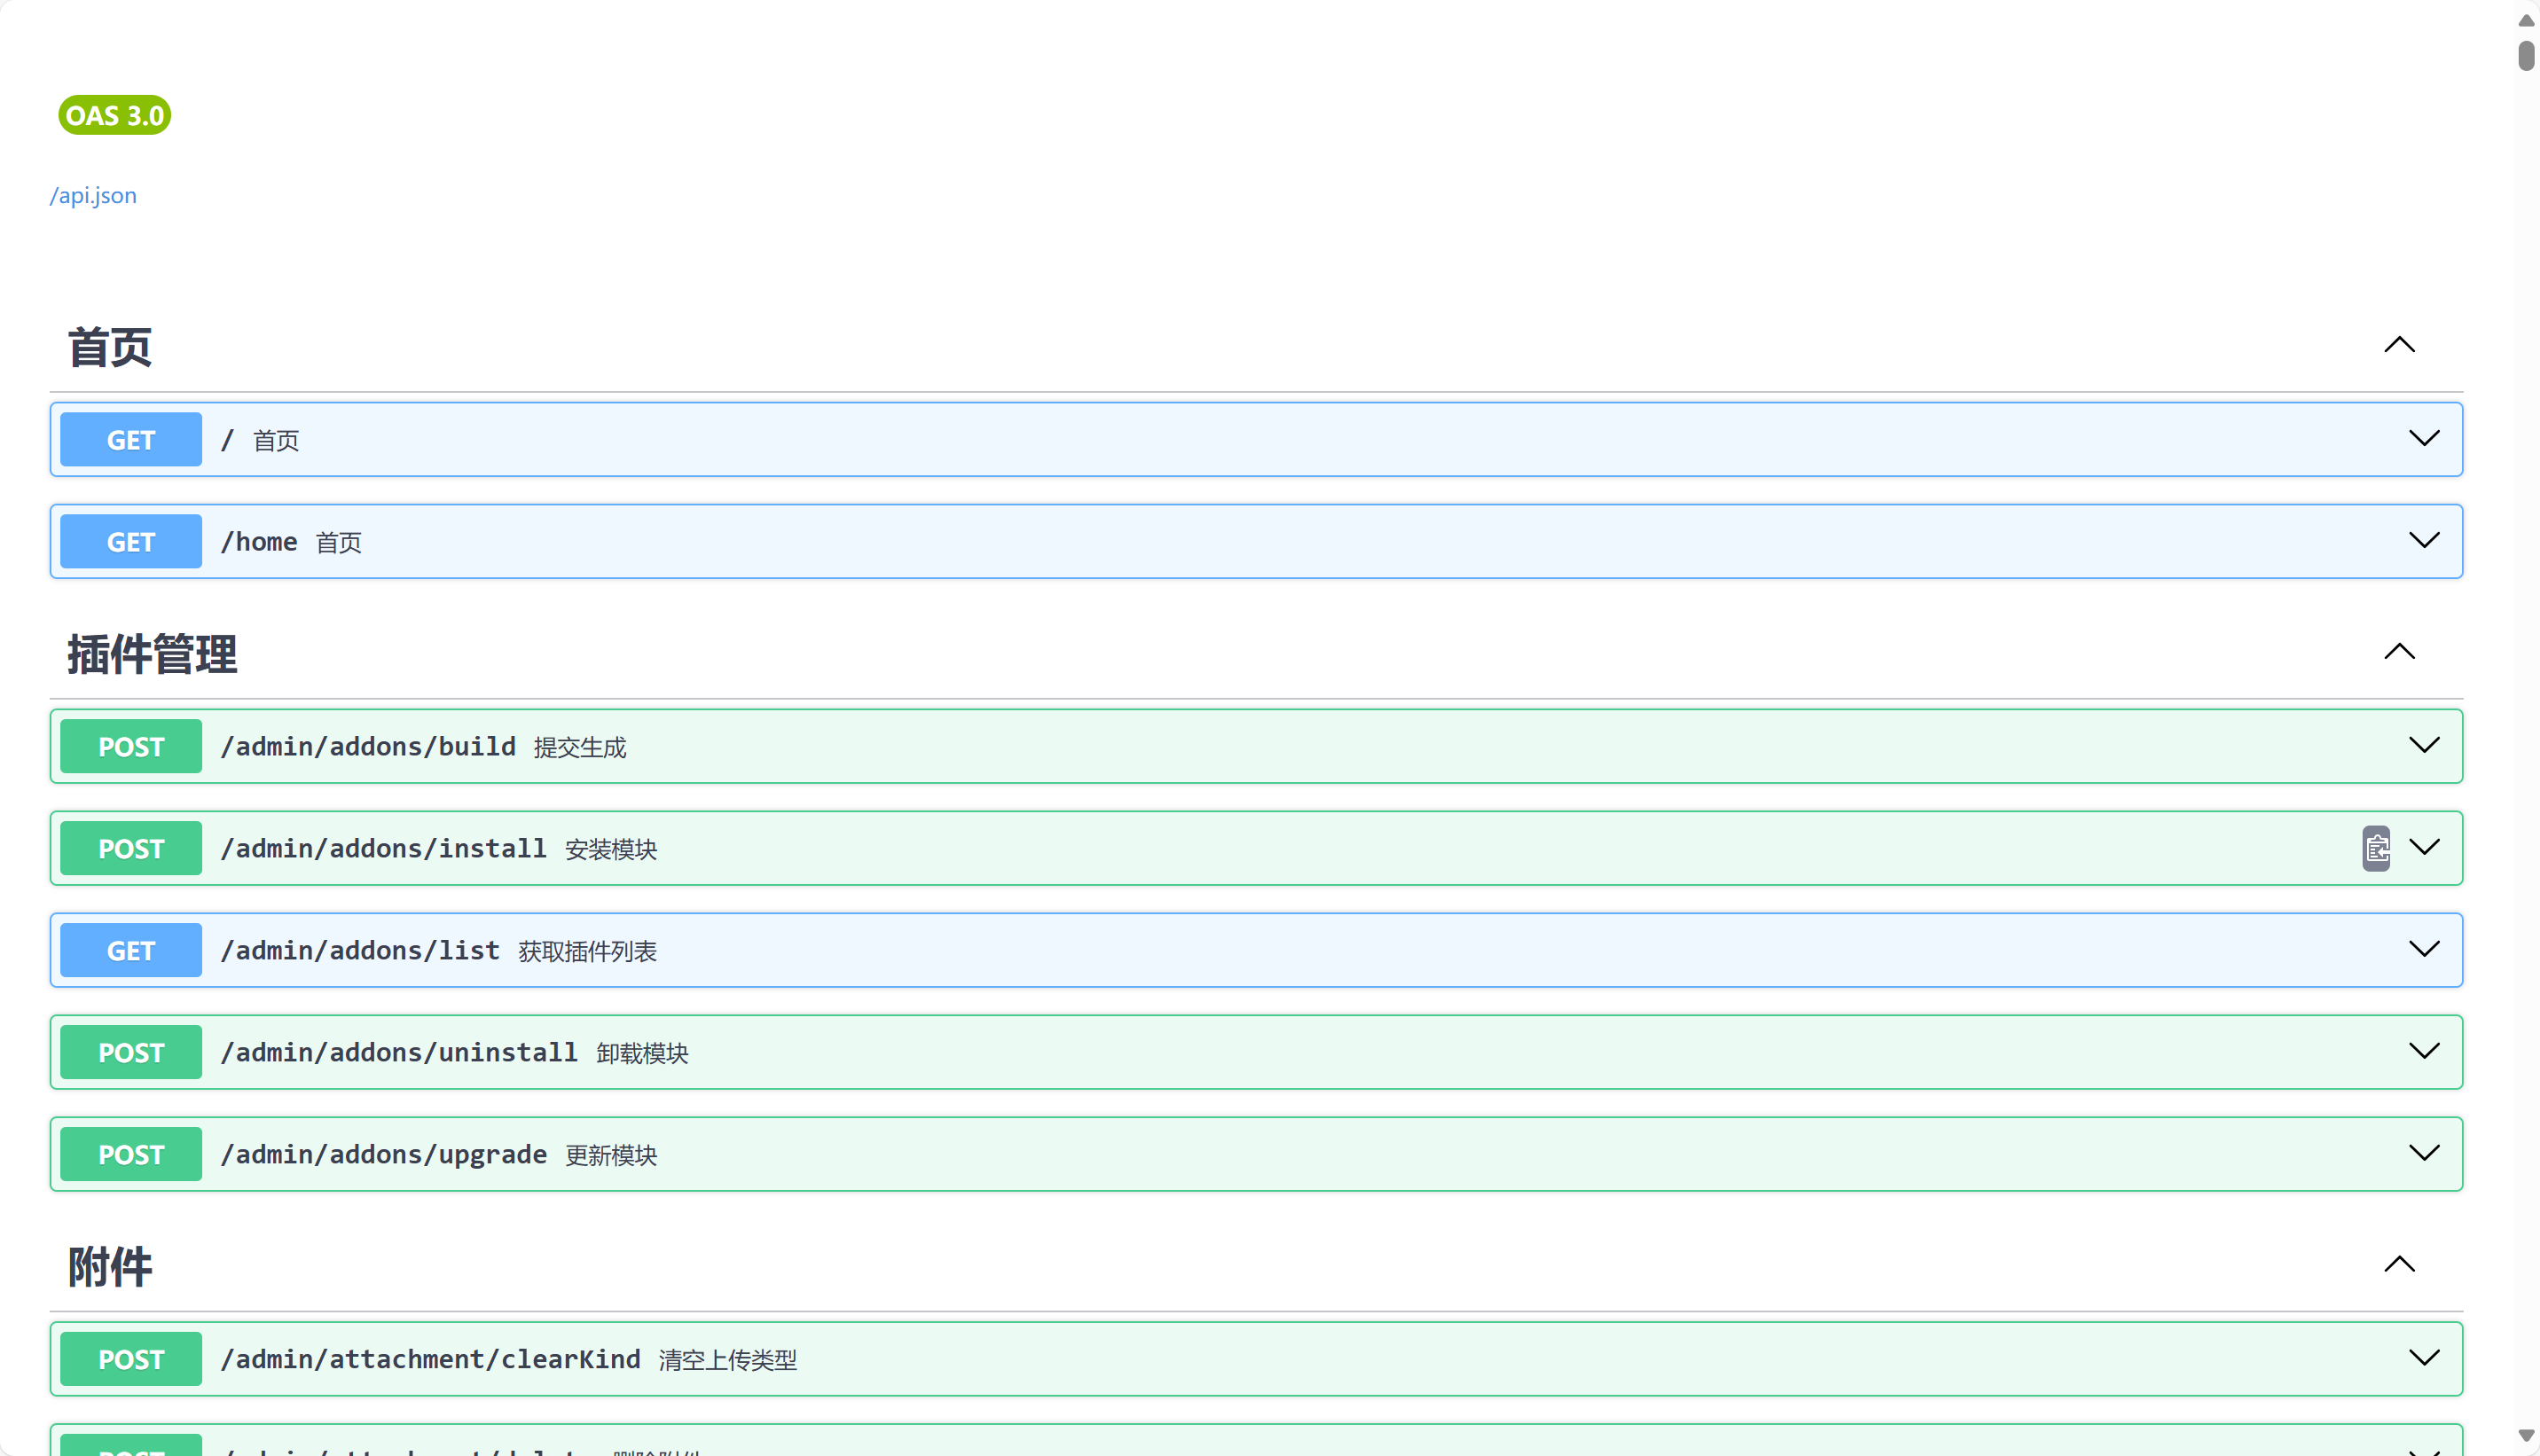Click the copy-to-clipboard icon on install row
This screenshot has width=2540, height=1456.
click(2376, 848)
